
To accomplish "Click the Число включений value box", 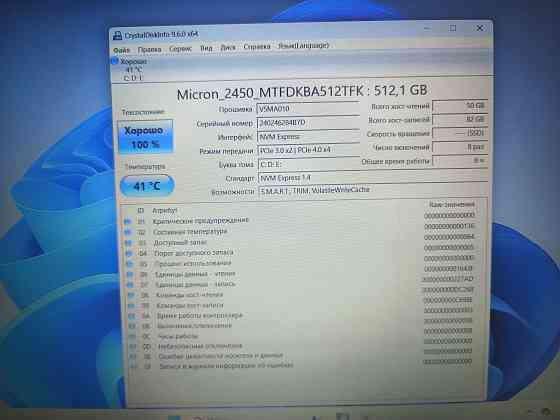I will (460, 147).
